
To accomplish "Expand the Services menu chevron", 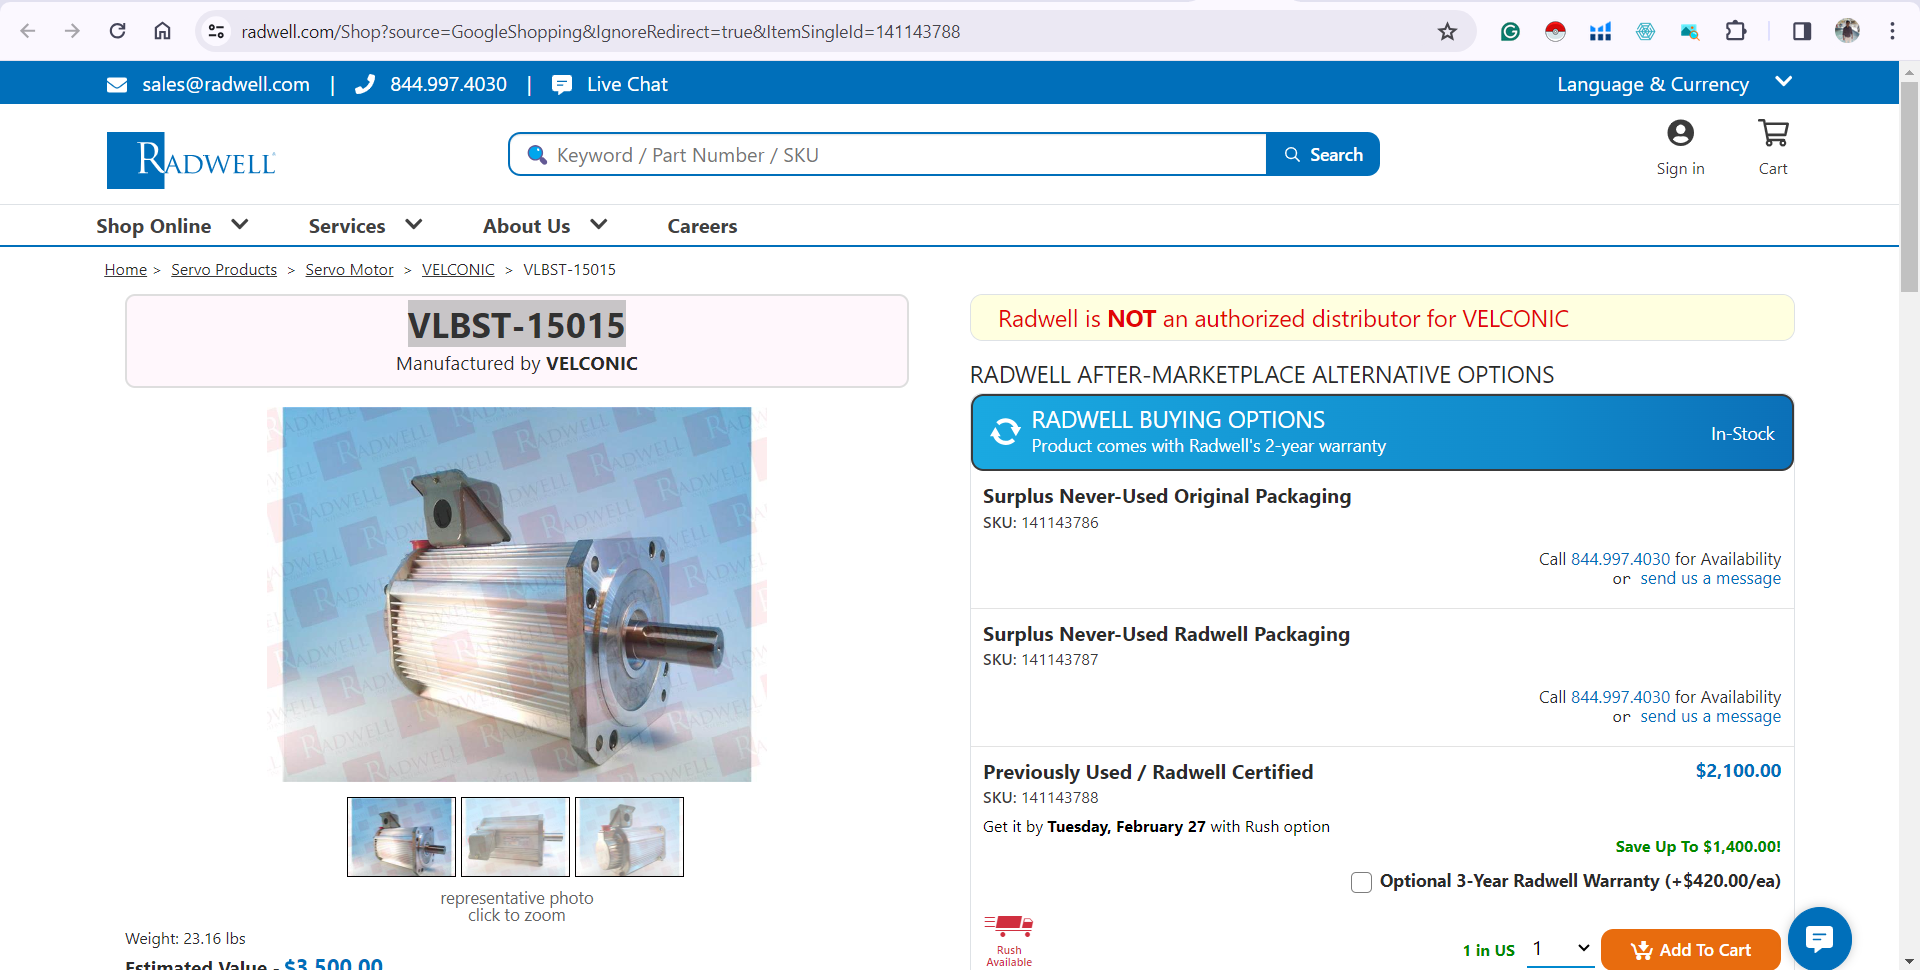I will coord(414,225).
